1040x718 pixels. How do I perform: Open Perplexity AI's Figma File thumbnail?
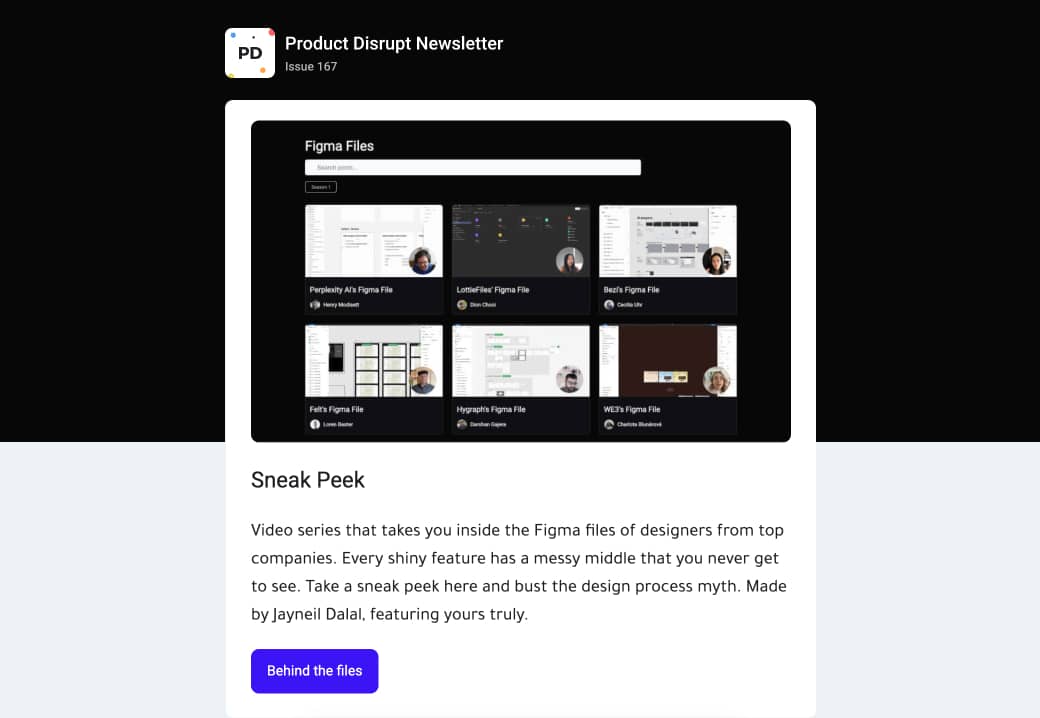373,241
